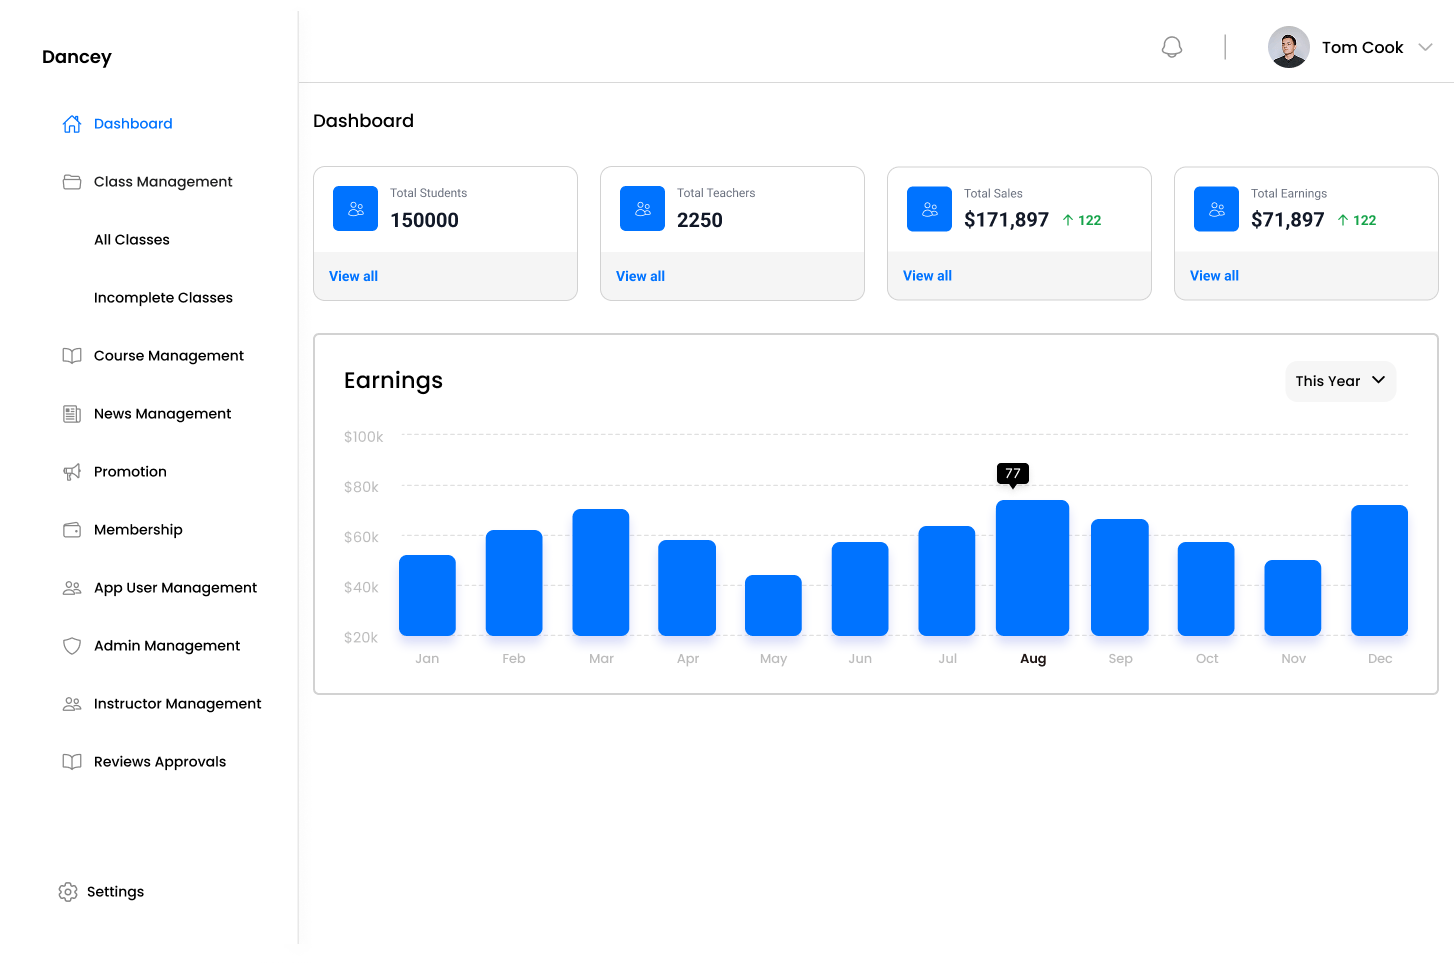Click View all under Total Teachers
The width and height of the screenshot is (1454, 963).
point(640,276)
